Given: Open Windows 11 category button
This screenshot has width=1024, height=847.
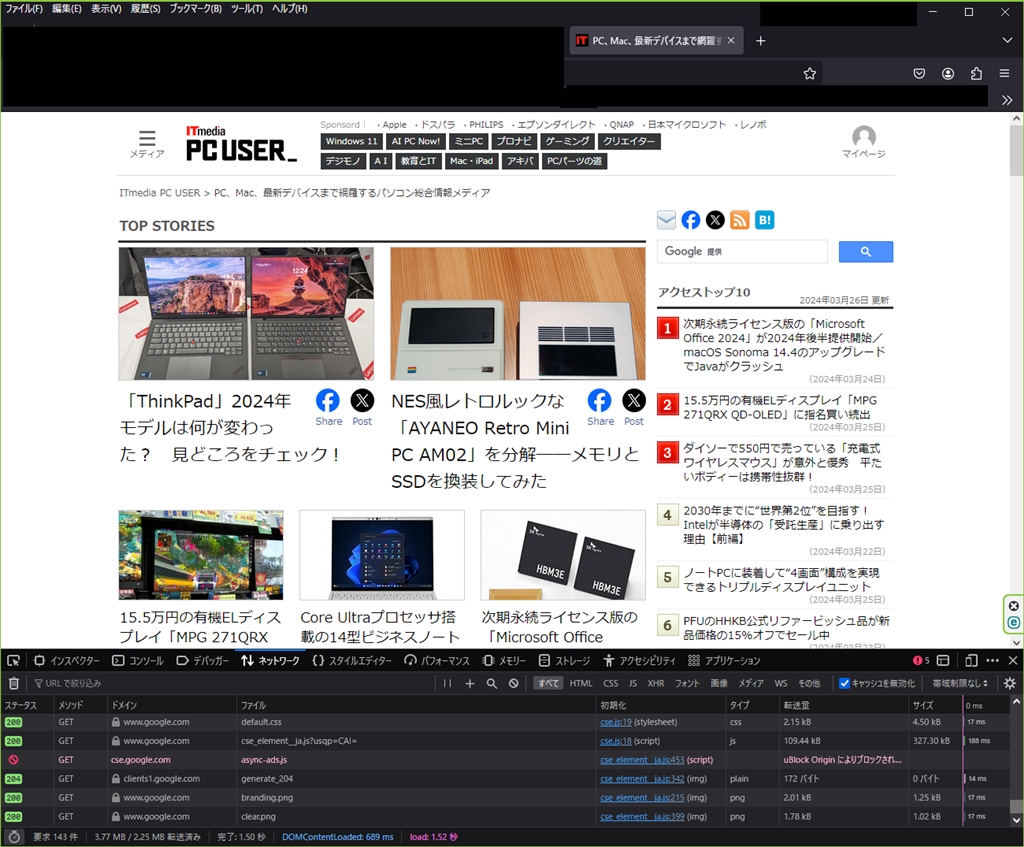Looking at the screenshot, I should point(351,141).
